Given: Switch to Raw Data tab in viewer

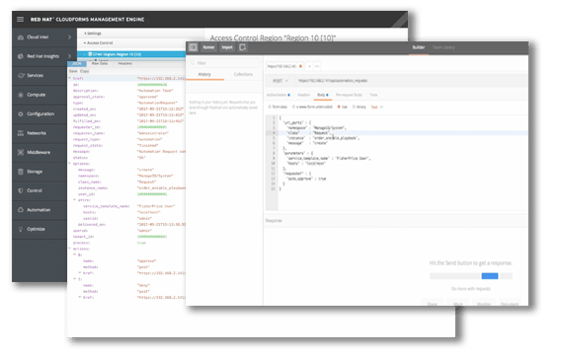Looking at the screenshot, I should 99,63.
